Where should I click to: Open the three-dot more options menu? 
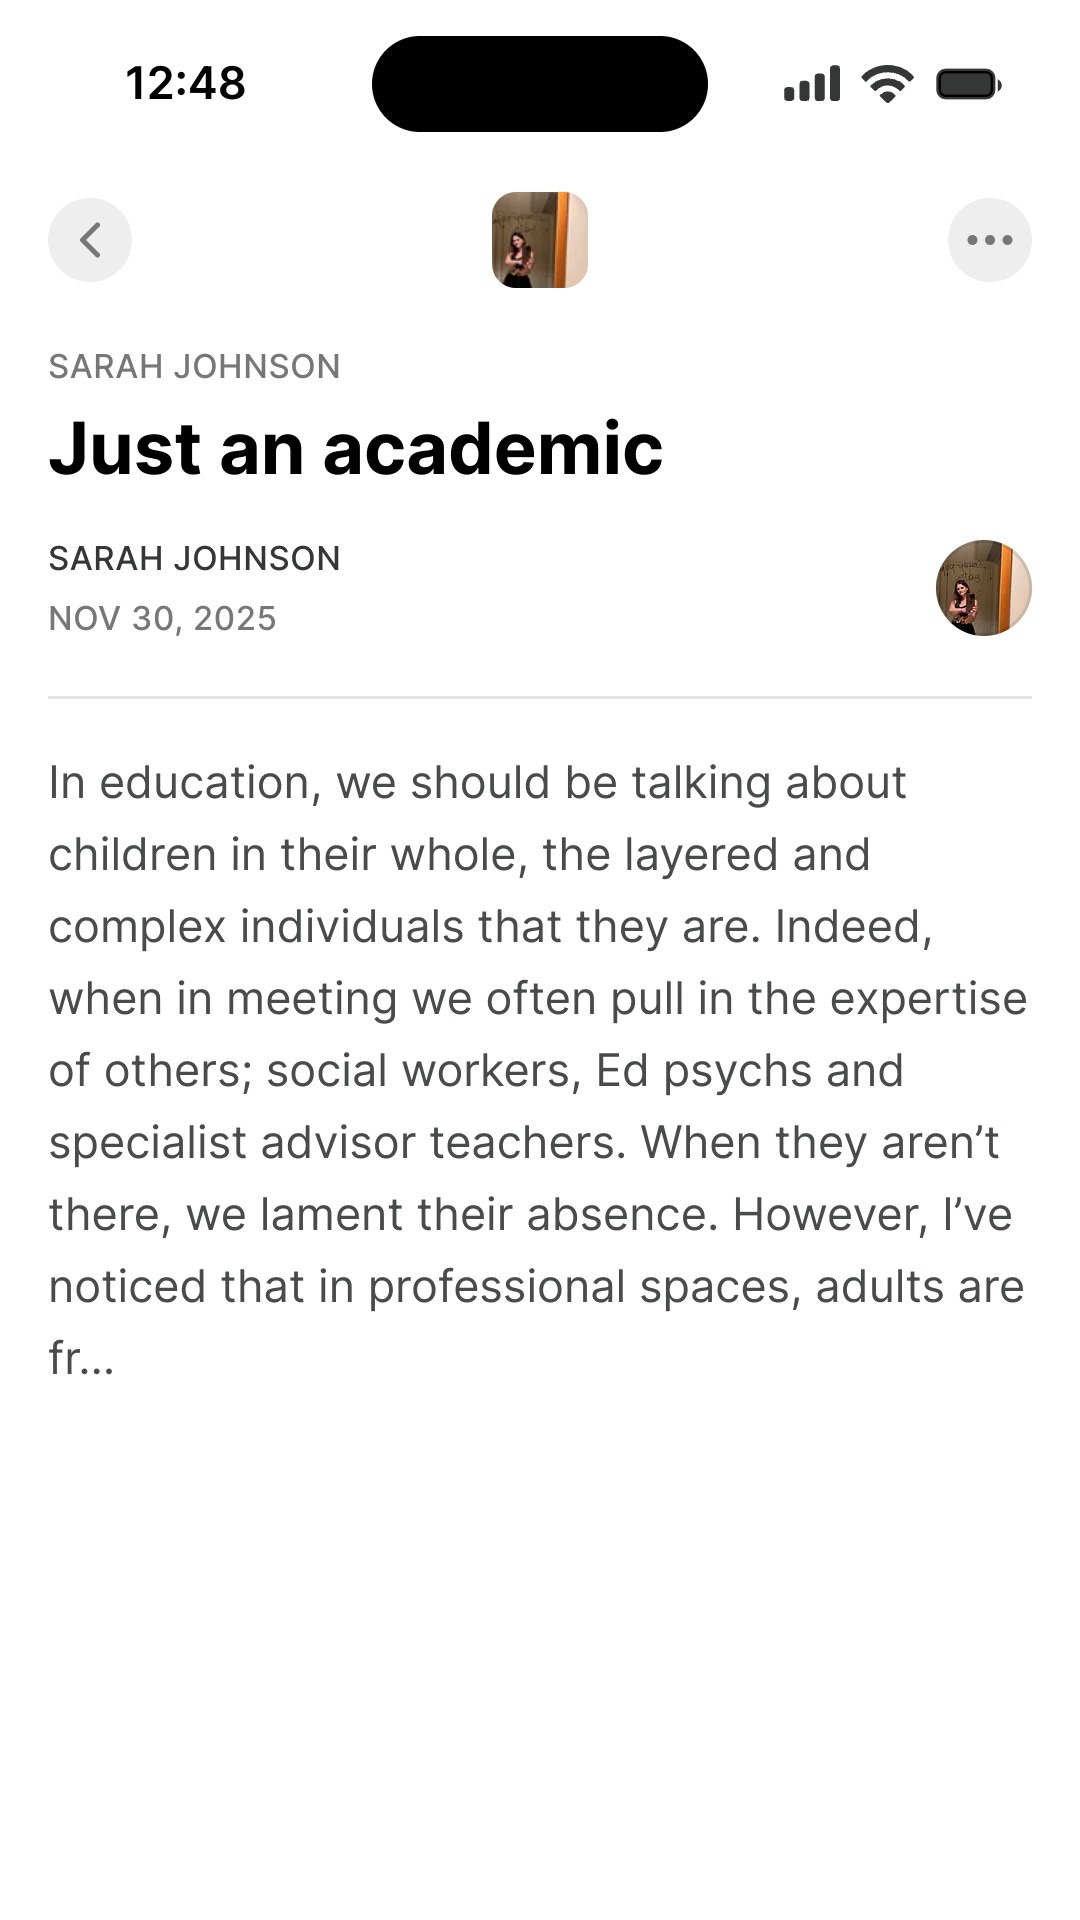989,240
